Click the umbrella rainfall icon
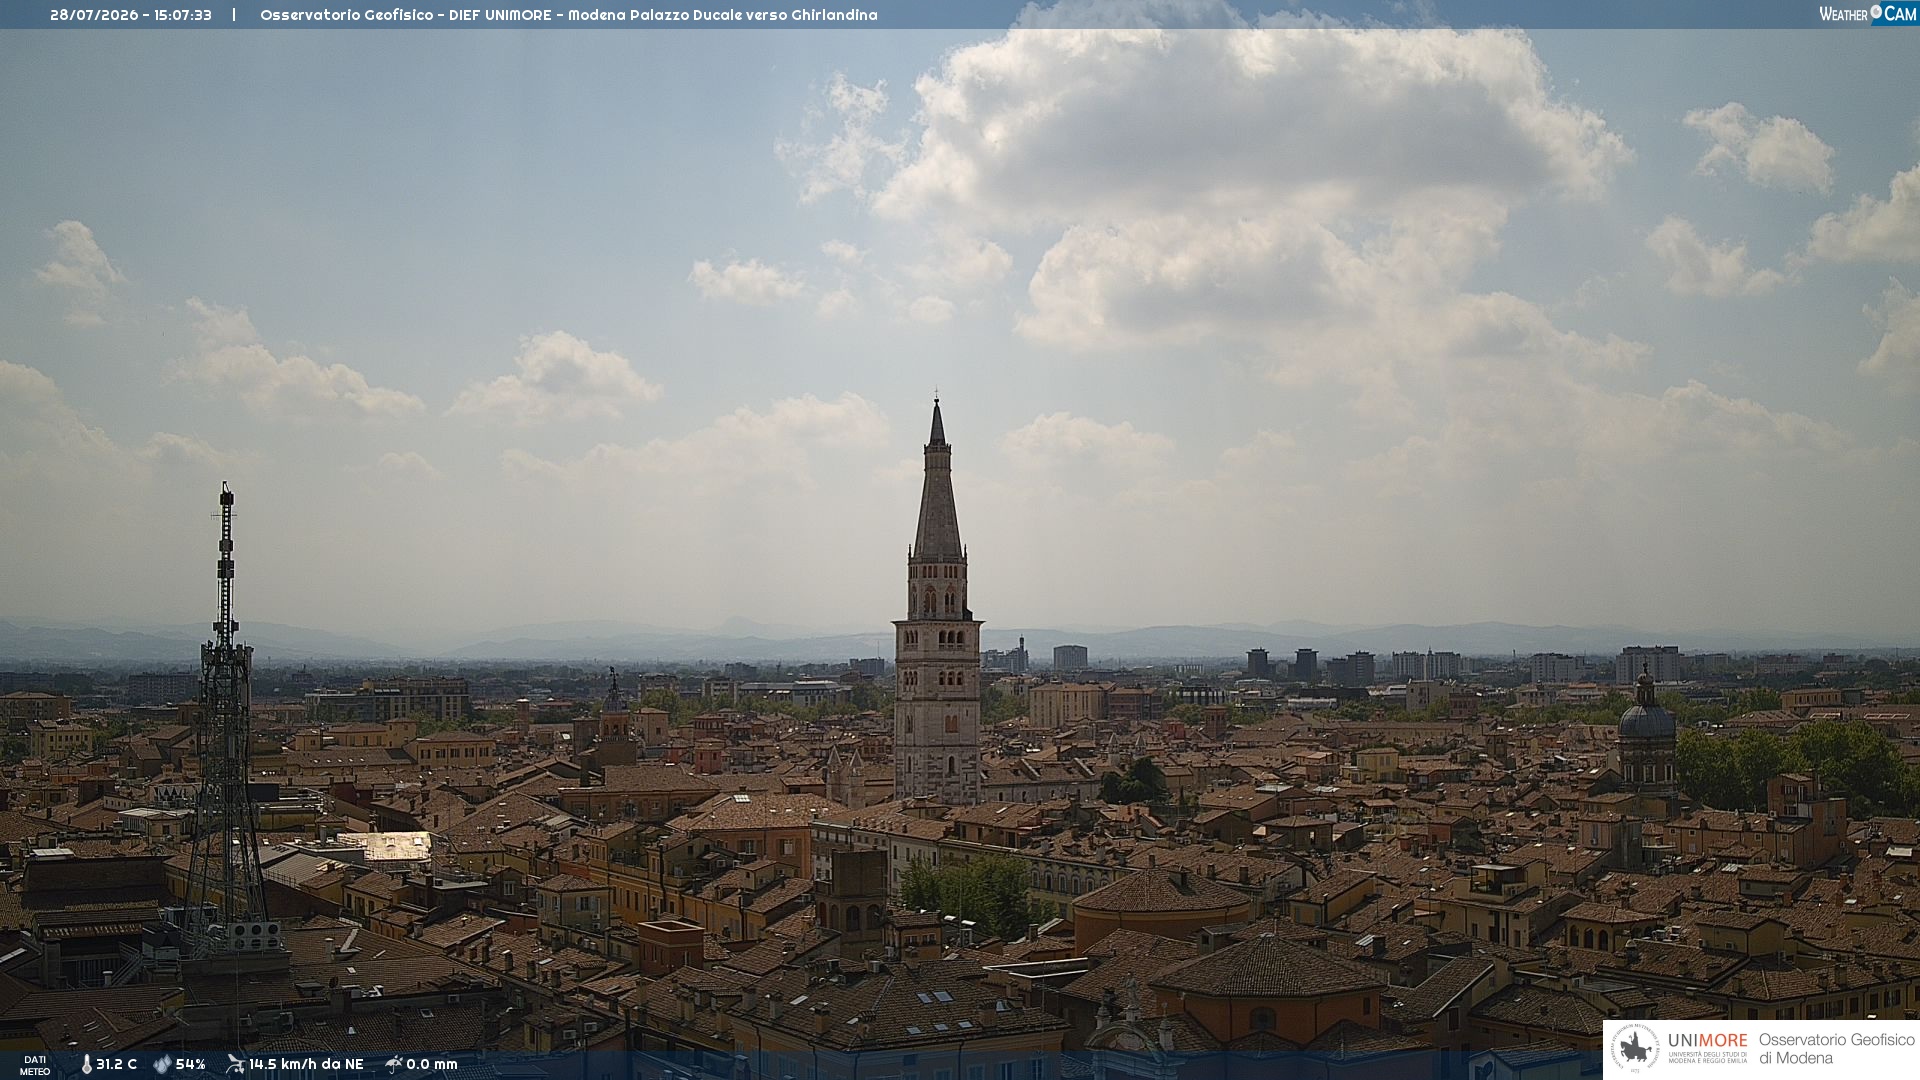 [394, 1064]
